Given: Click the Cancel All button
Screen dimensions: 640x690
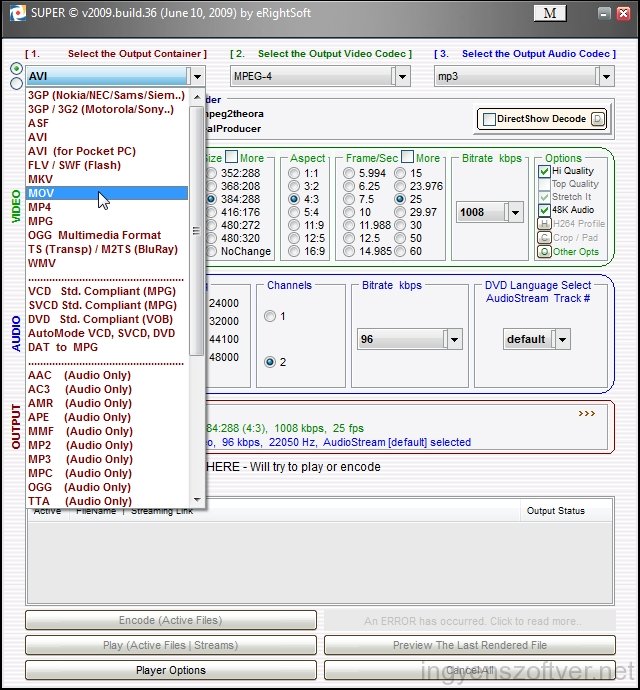Looking at the screenshot, I should pyautogui.click(x=470, y=670).
